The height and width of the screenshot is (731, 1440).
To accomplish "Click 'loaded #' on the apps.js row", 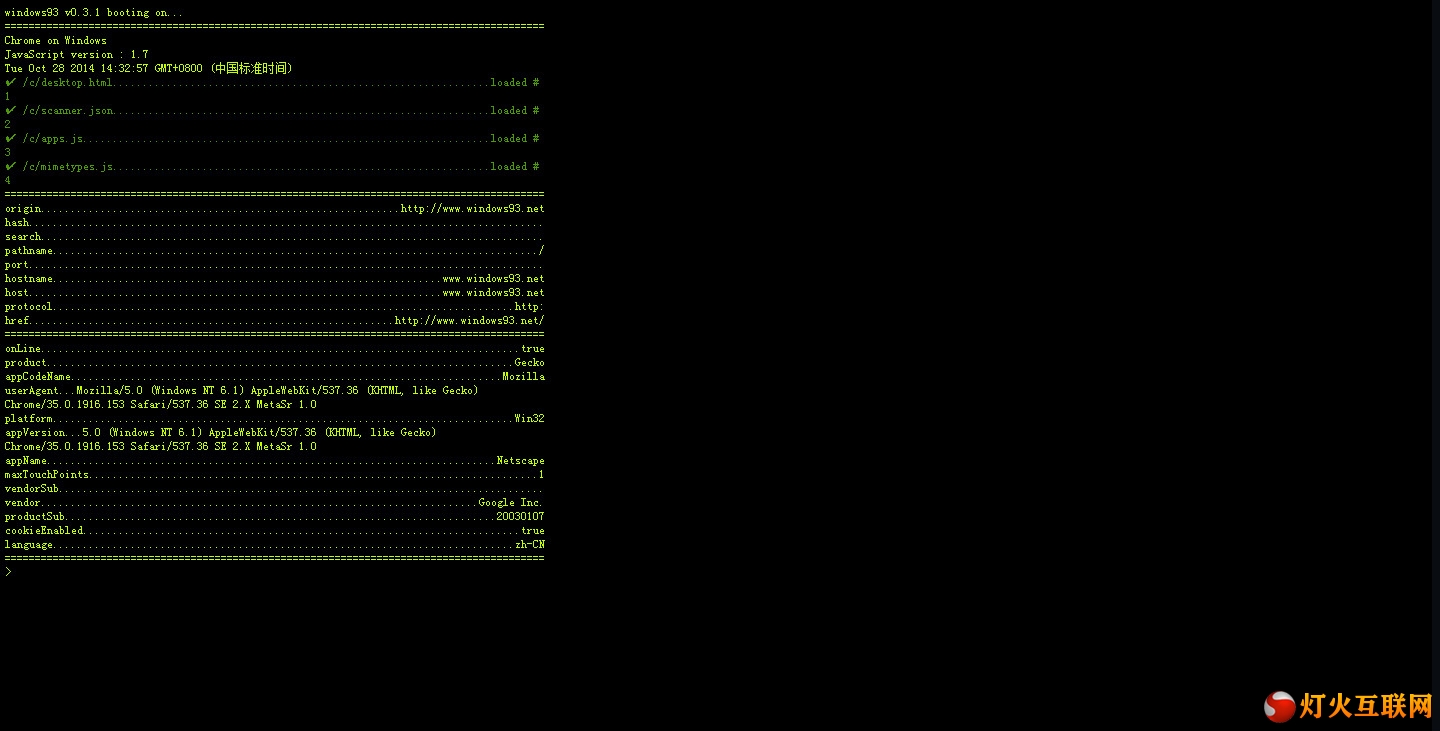I will (515, 139).
